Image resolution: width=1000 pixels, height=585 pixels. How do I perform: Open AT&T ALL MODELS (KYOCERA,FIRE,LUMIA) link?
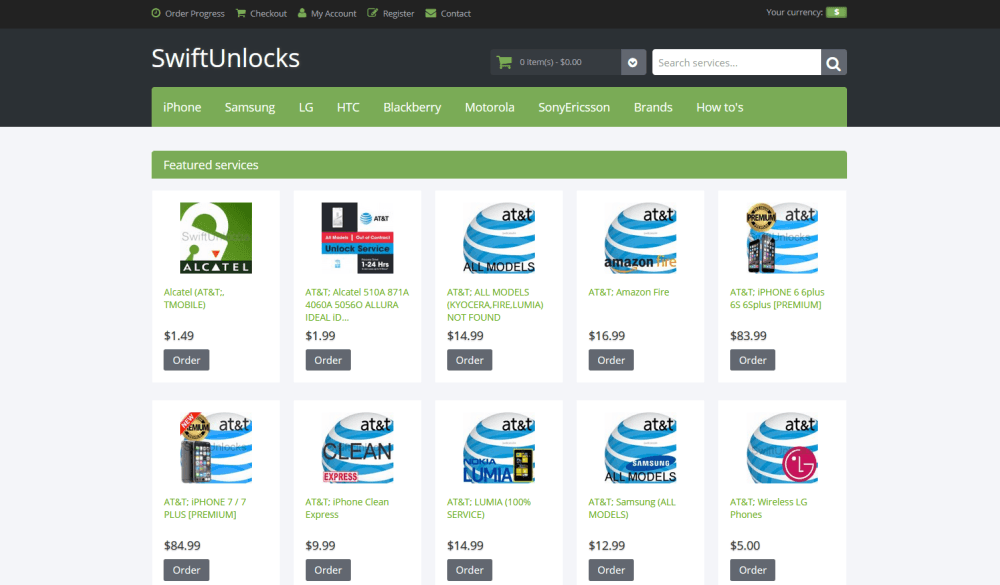click(495, 305)
